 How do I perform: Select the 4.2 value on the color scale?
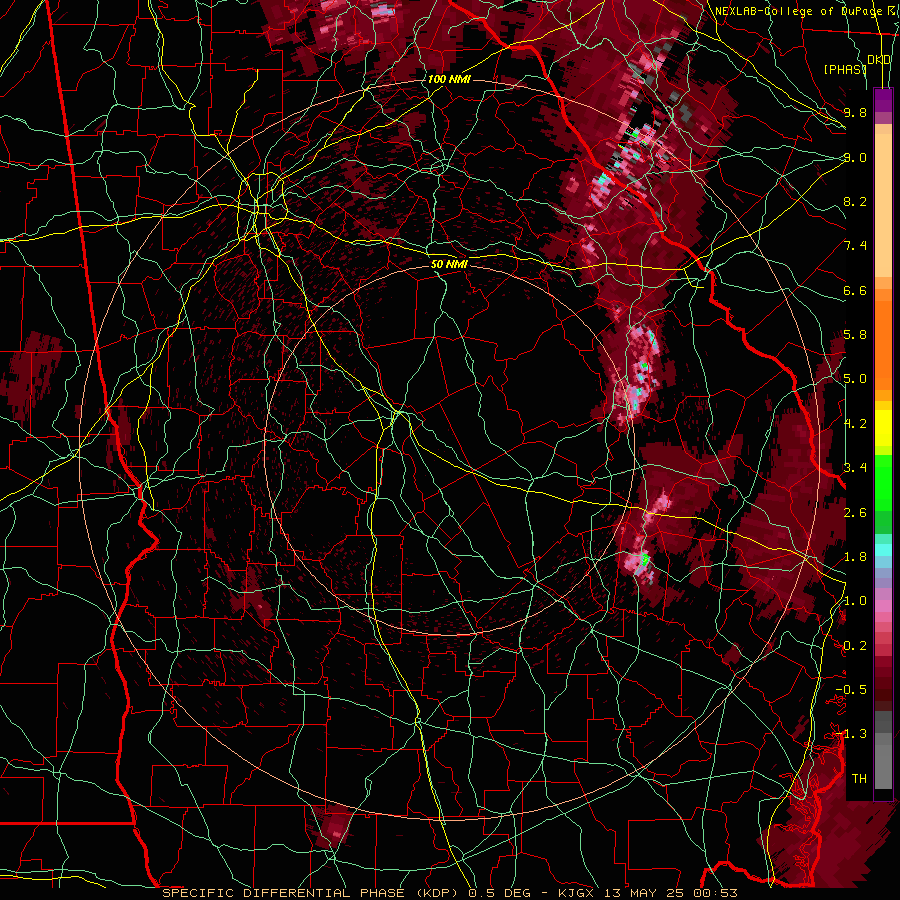[x=855, y=424]
